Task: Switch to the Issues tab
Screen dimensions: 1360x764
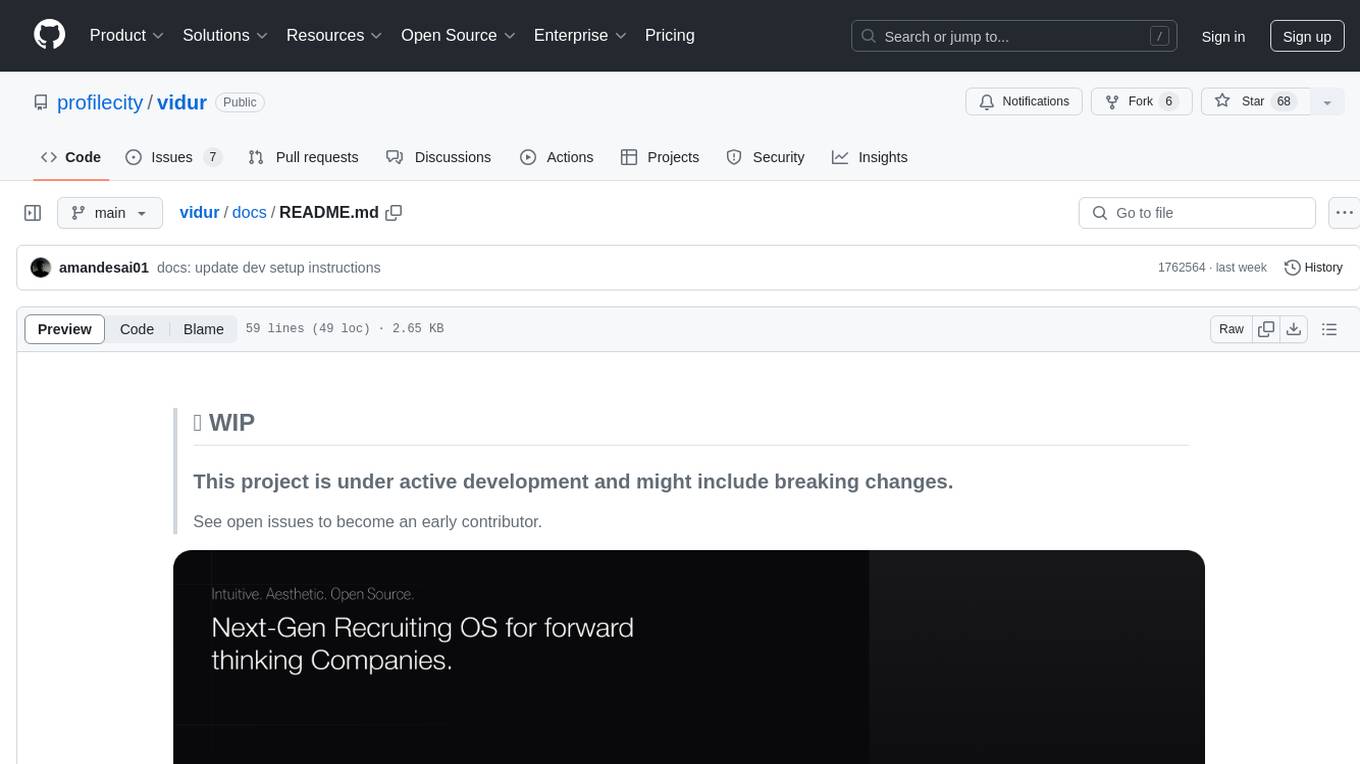Action: tap(173, 157)
